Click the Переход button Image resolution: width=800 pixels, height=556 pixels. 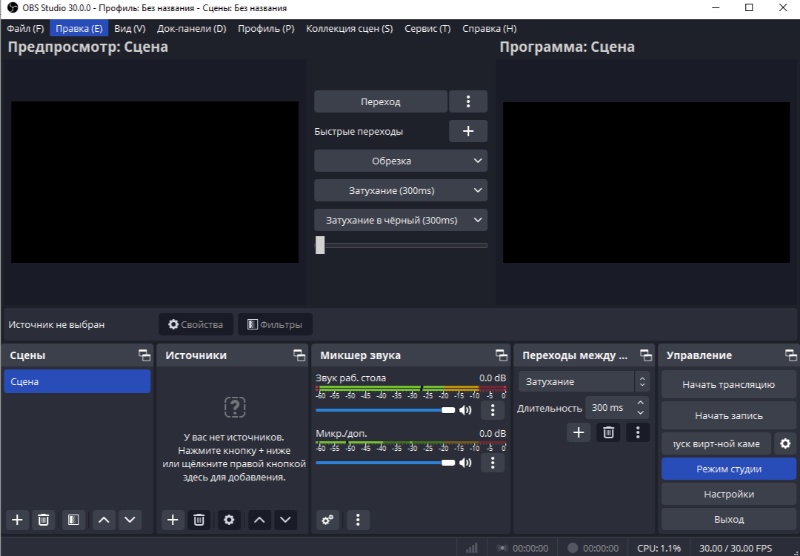(x=381, y=102)
